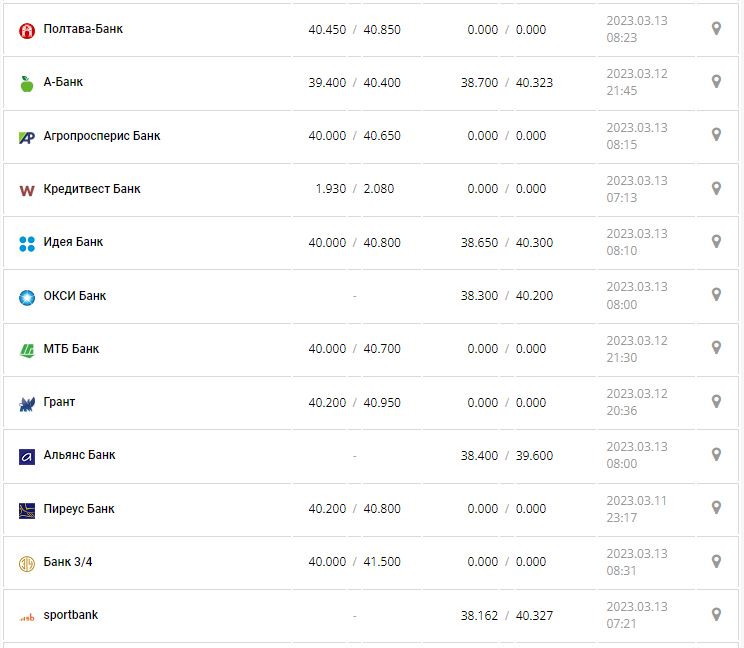Open the Пиреус Банк link
Viewport: 744px width, 648px height.
pos(79,509)
